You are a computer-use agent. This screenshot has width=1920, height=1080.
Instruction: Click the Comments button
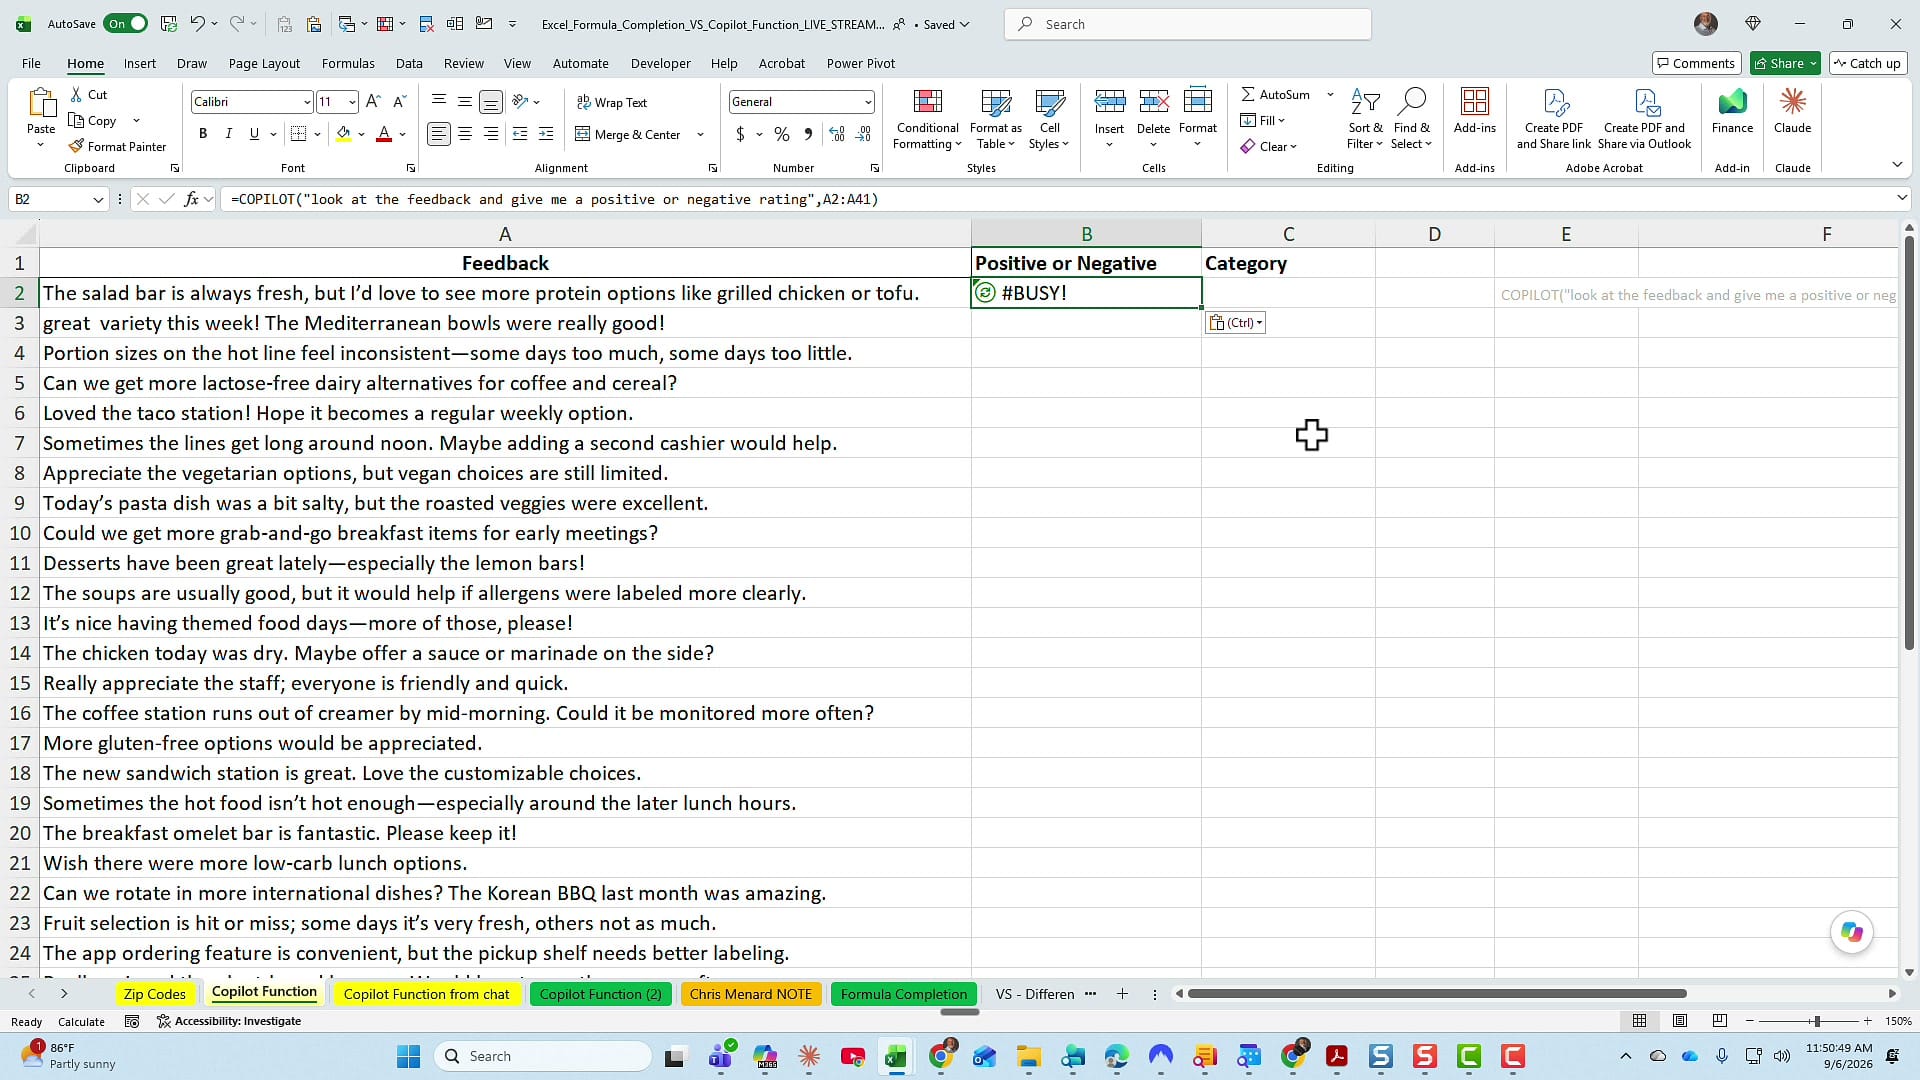[x=1696, y=63]
